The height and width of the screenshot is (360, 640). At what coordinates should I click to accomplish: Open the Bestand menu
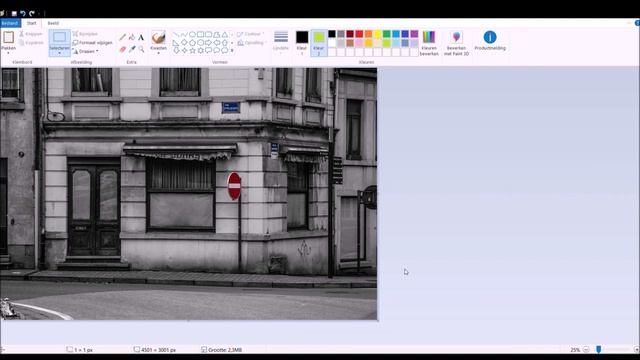coord(10,23)
